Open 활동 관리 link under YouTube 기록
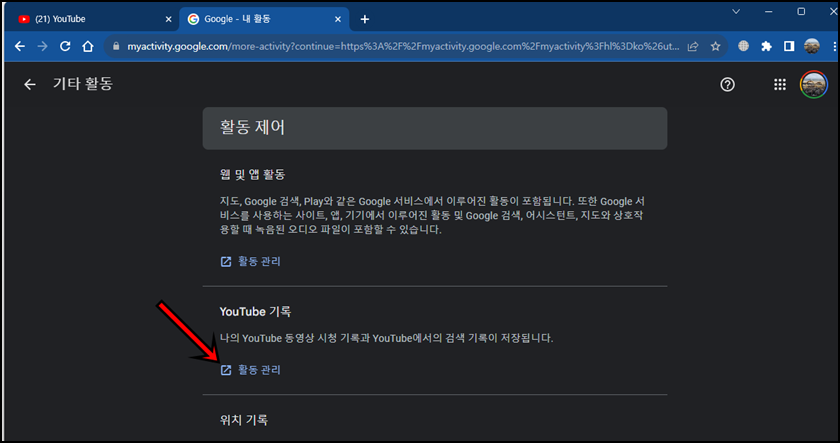840x443 pixels. click(x=250, y=370)
